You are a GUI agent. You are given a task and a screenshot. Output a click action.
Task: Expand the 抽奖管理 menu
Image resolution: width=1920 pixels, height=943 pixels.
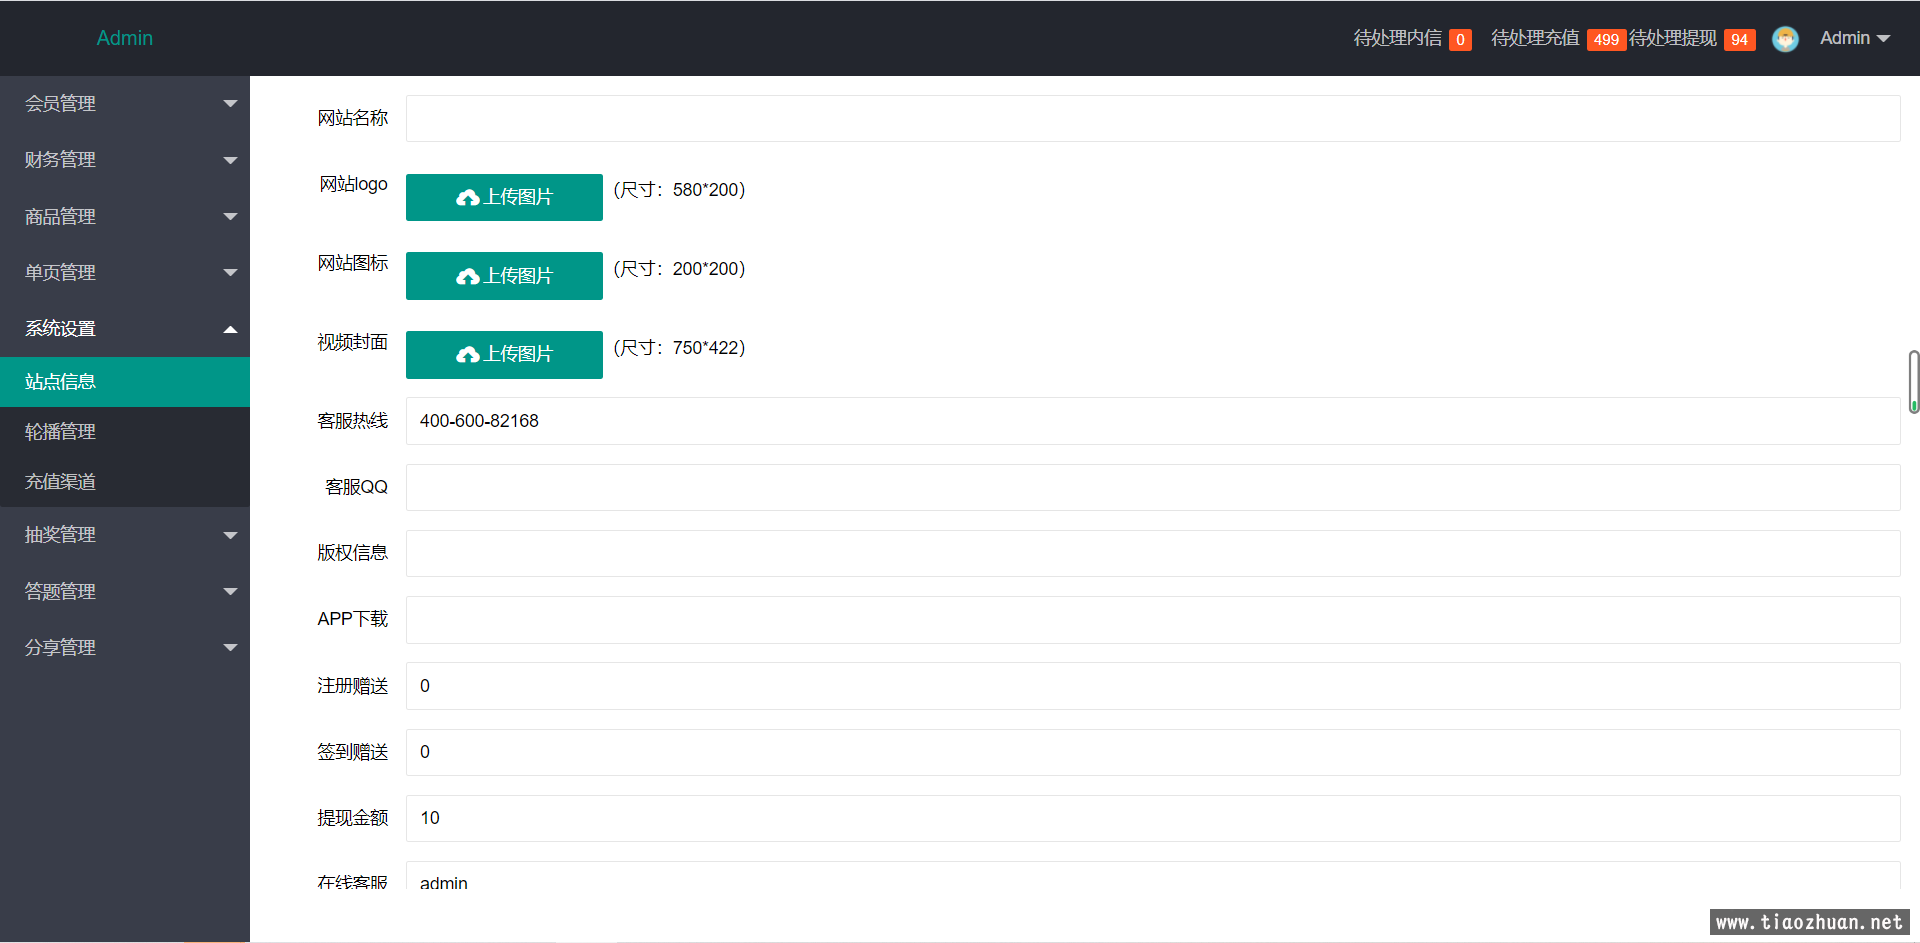(x=125, y=535)
